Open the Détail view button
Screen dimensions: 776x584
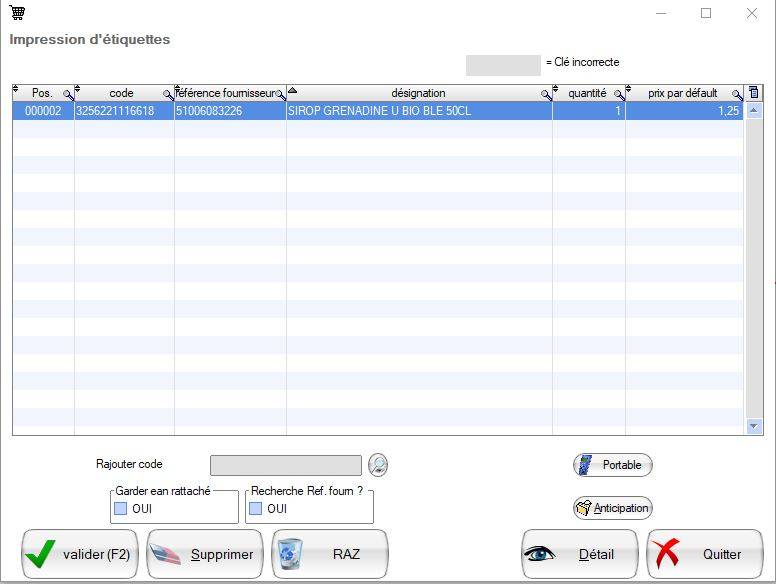point(580,554)
